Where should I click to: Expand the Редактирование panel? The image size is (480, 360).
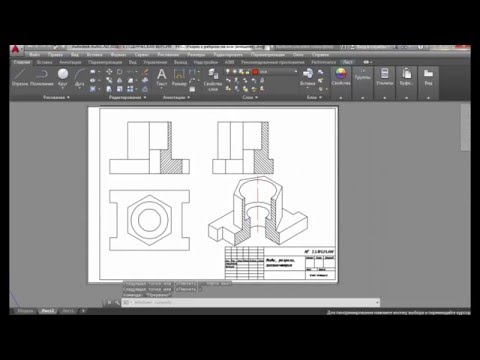pyautogui.click(x=128, y=97)
